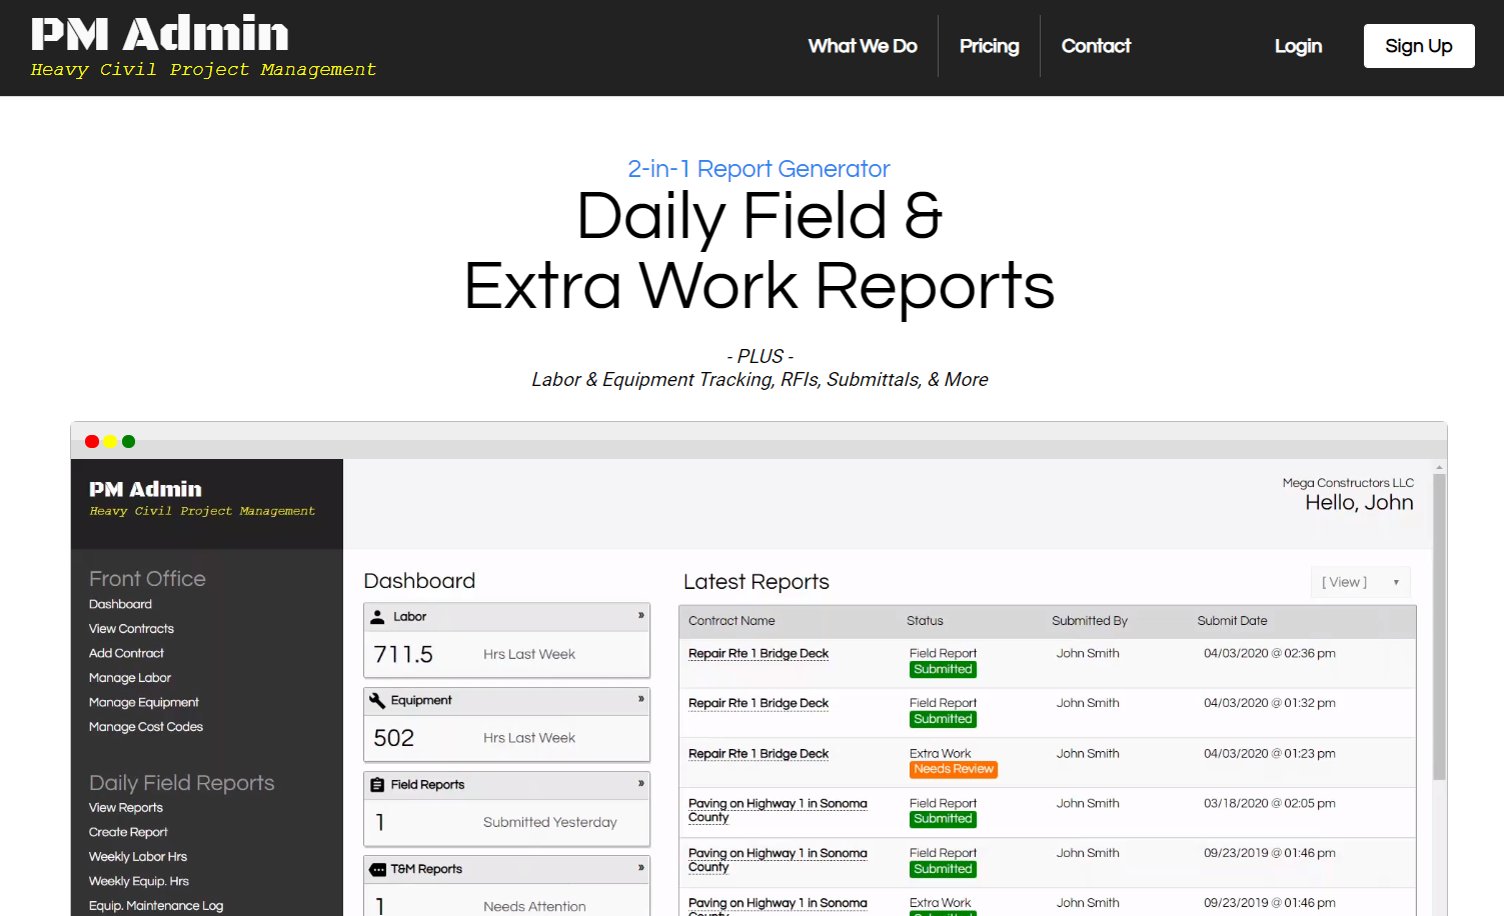Click the yellow window dot
This screenshot has width=1504, height=916.
pos(110,441)
